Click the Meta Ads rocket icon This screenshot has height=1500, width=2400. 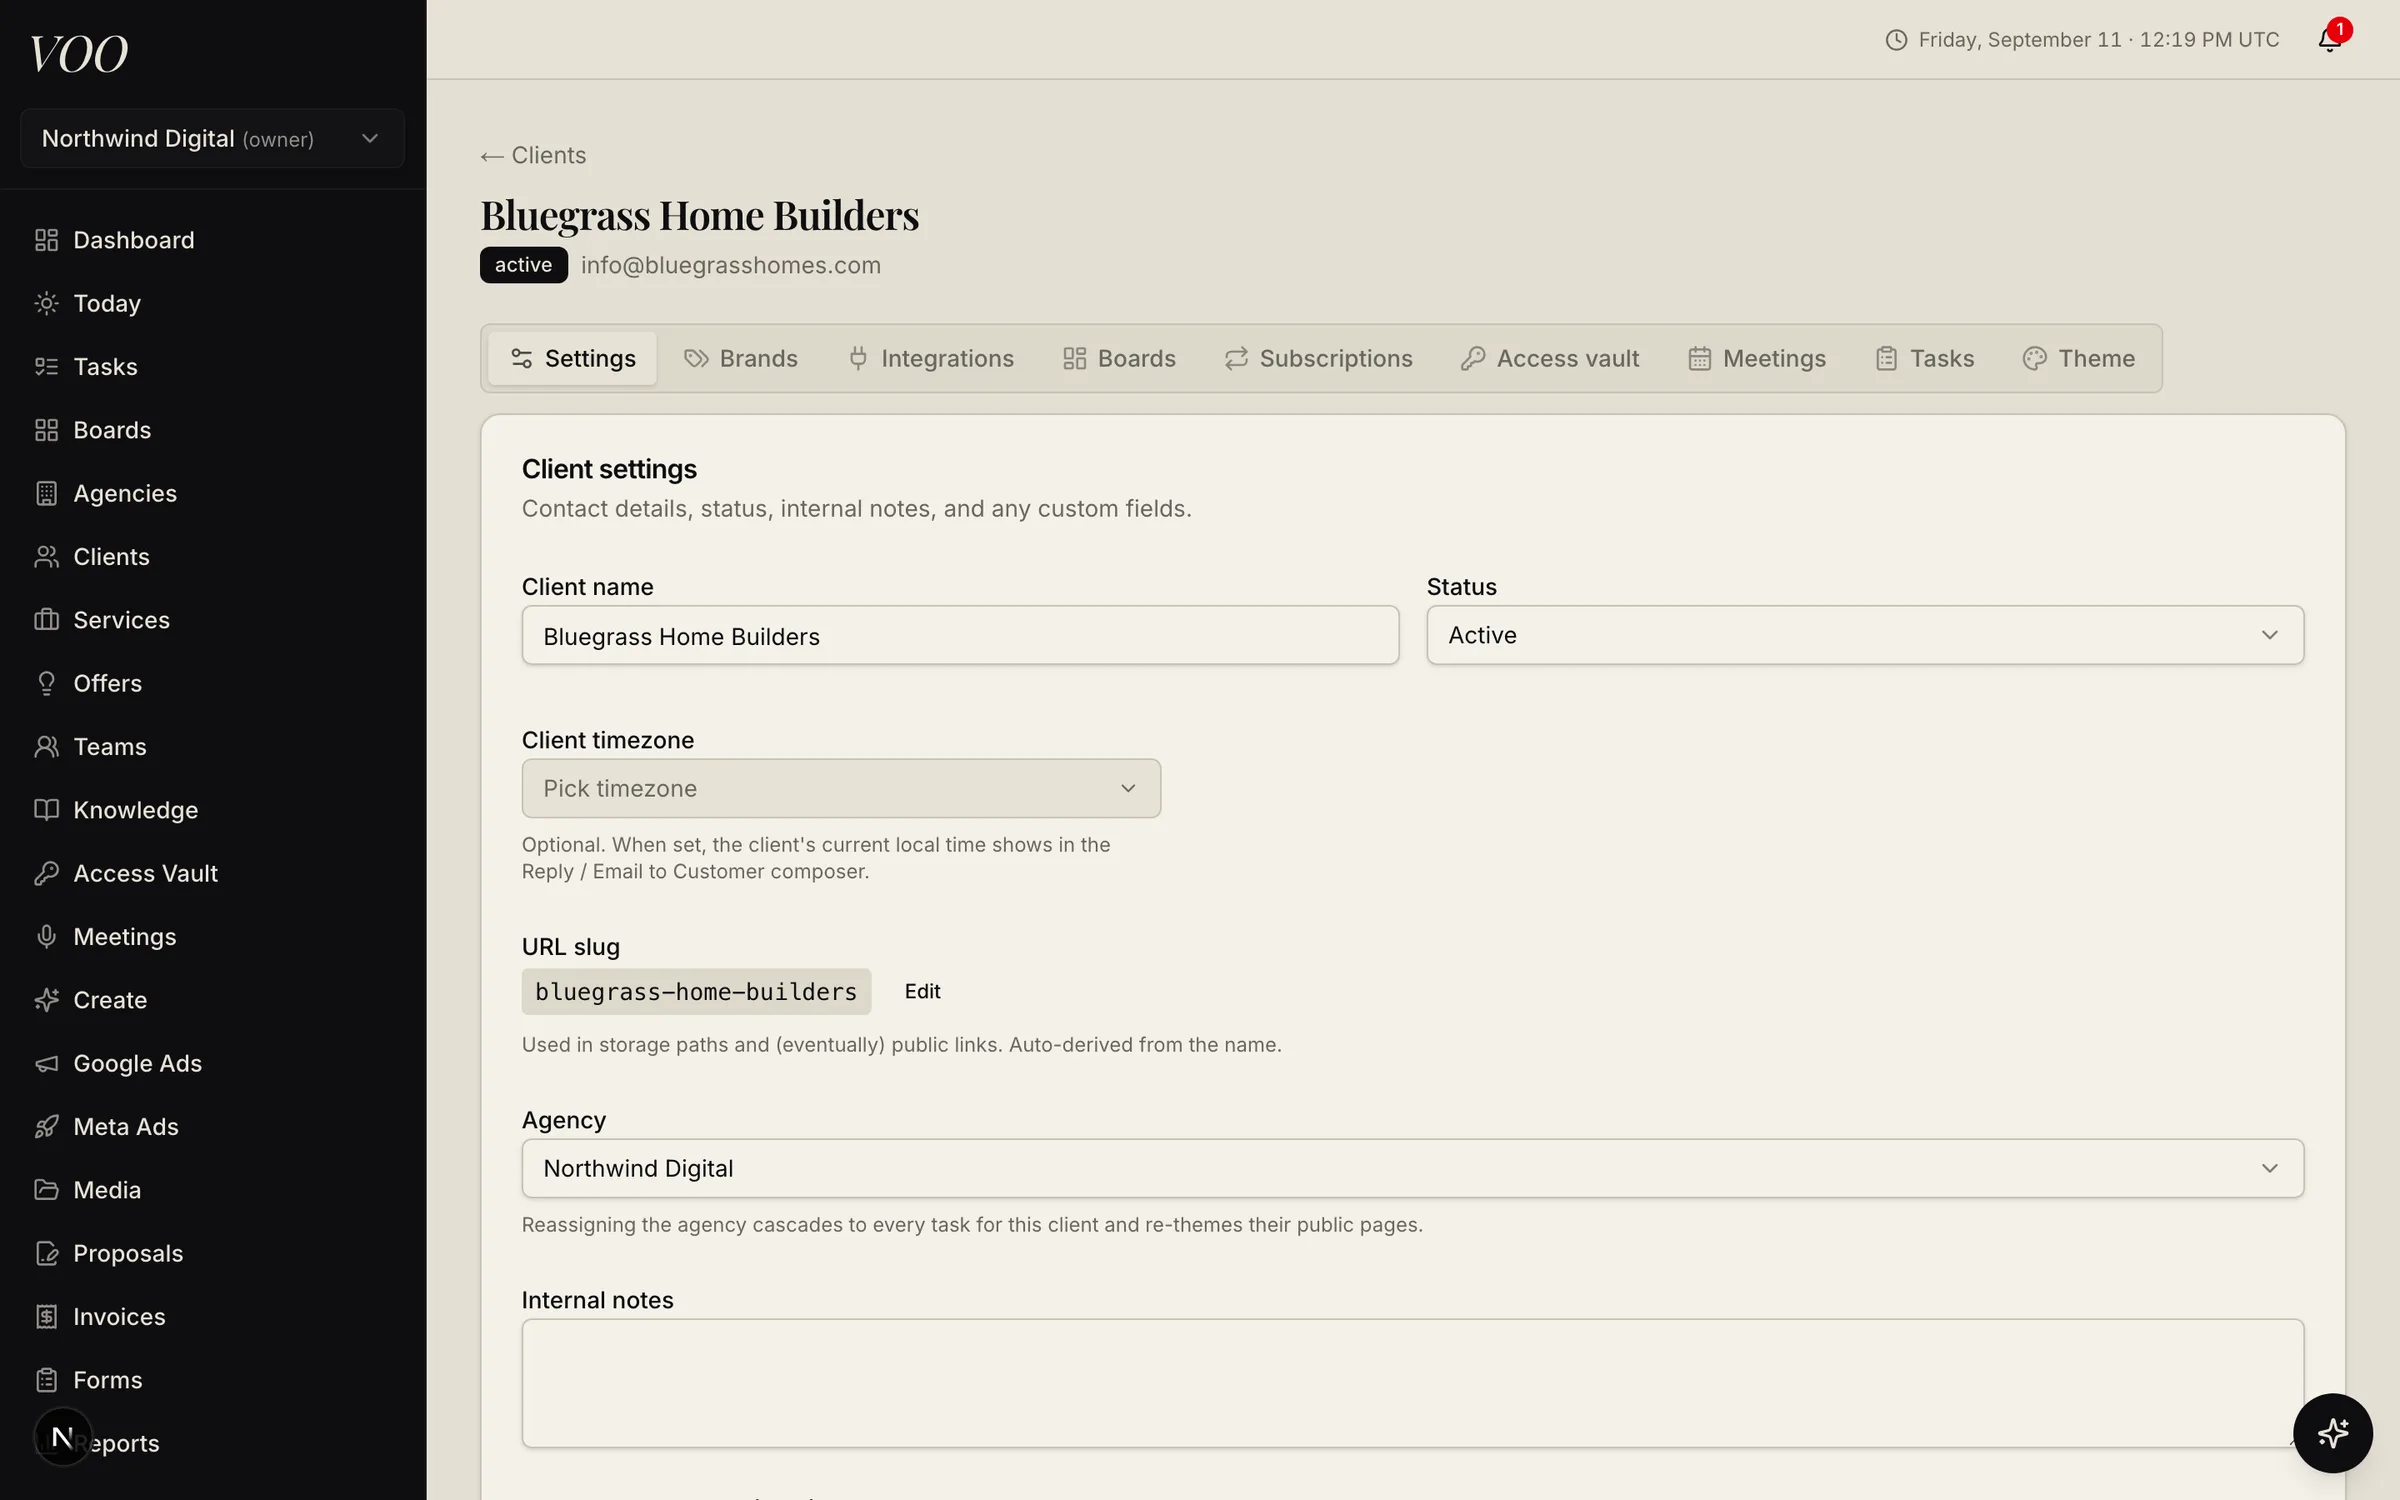click(46, 1126)
